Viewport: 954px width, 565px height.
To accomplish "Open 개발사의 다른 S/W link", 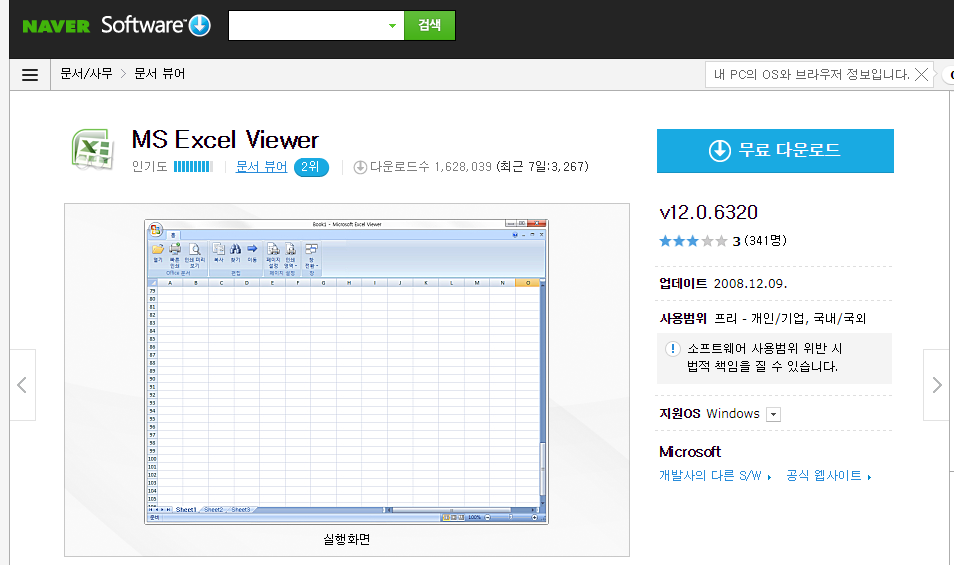I will click(715, 476).
